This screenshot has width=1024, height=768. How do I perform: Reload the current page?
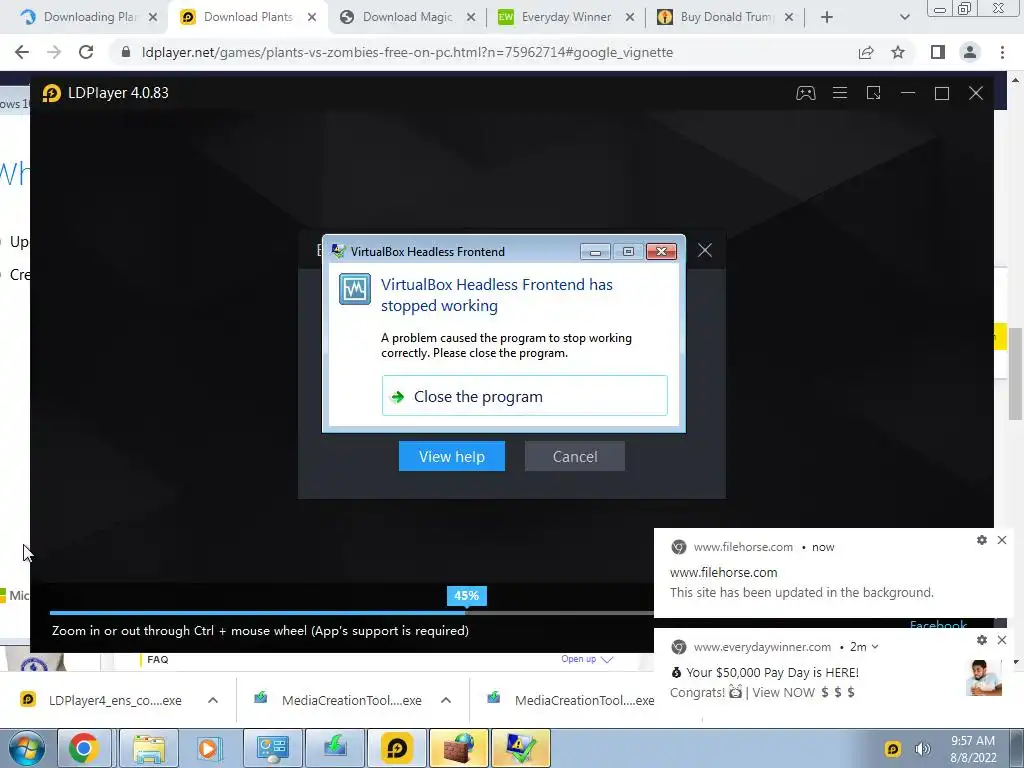[x=86, y=52]
